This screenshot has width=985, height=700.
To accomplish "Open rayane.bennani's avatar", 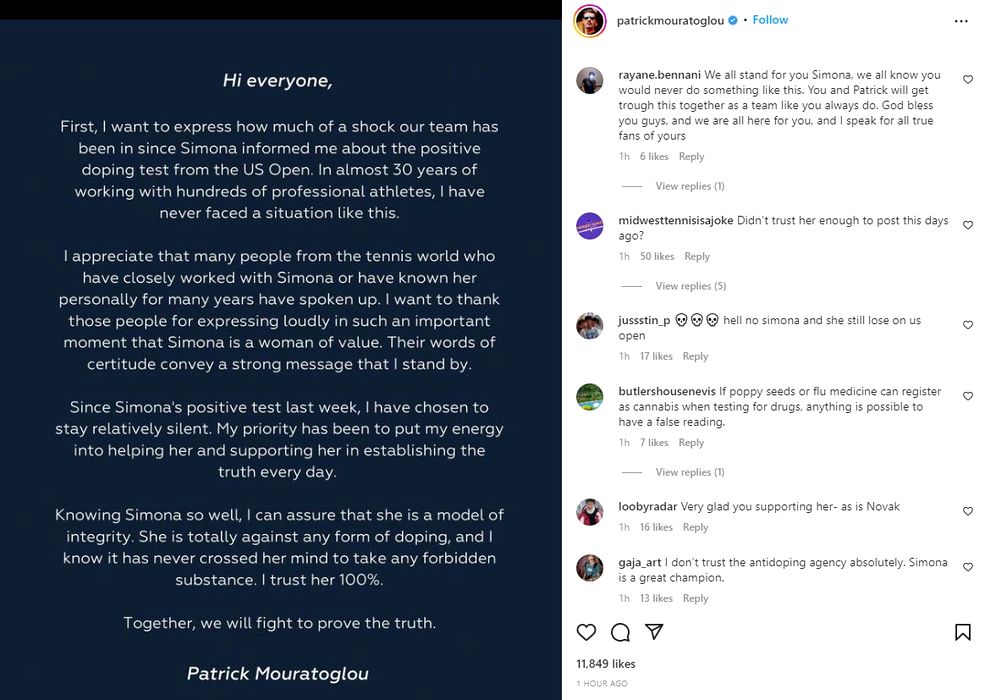I will tap(590, 81).
